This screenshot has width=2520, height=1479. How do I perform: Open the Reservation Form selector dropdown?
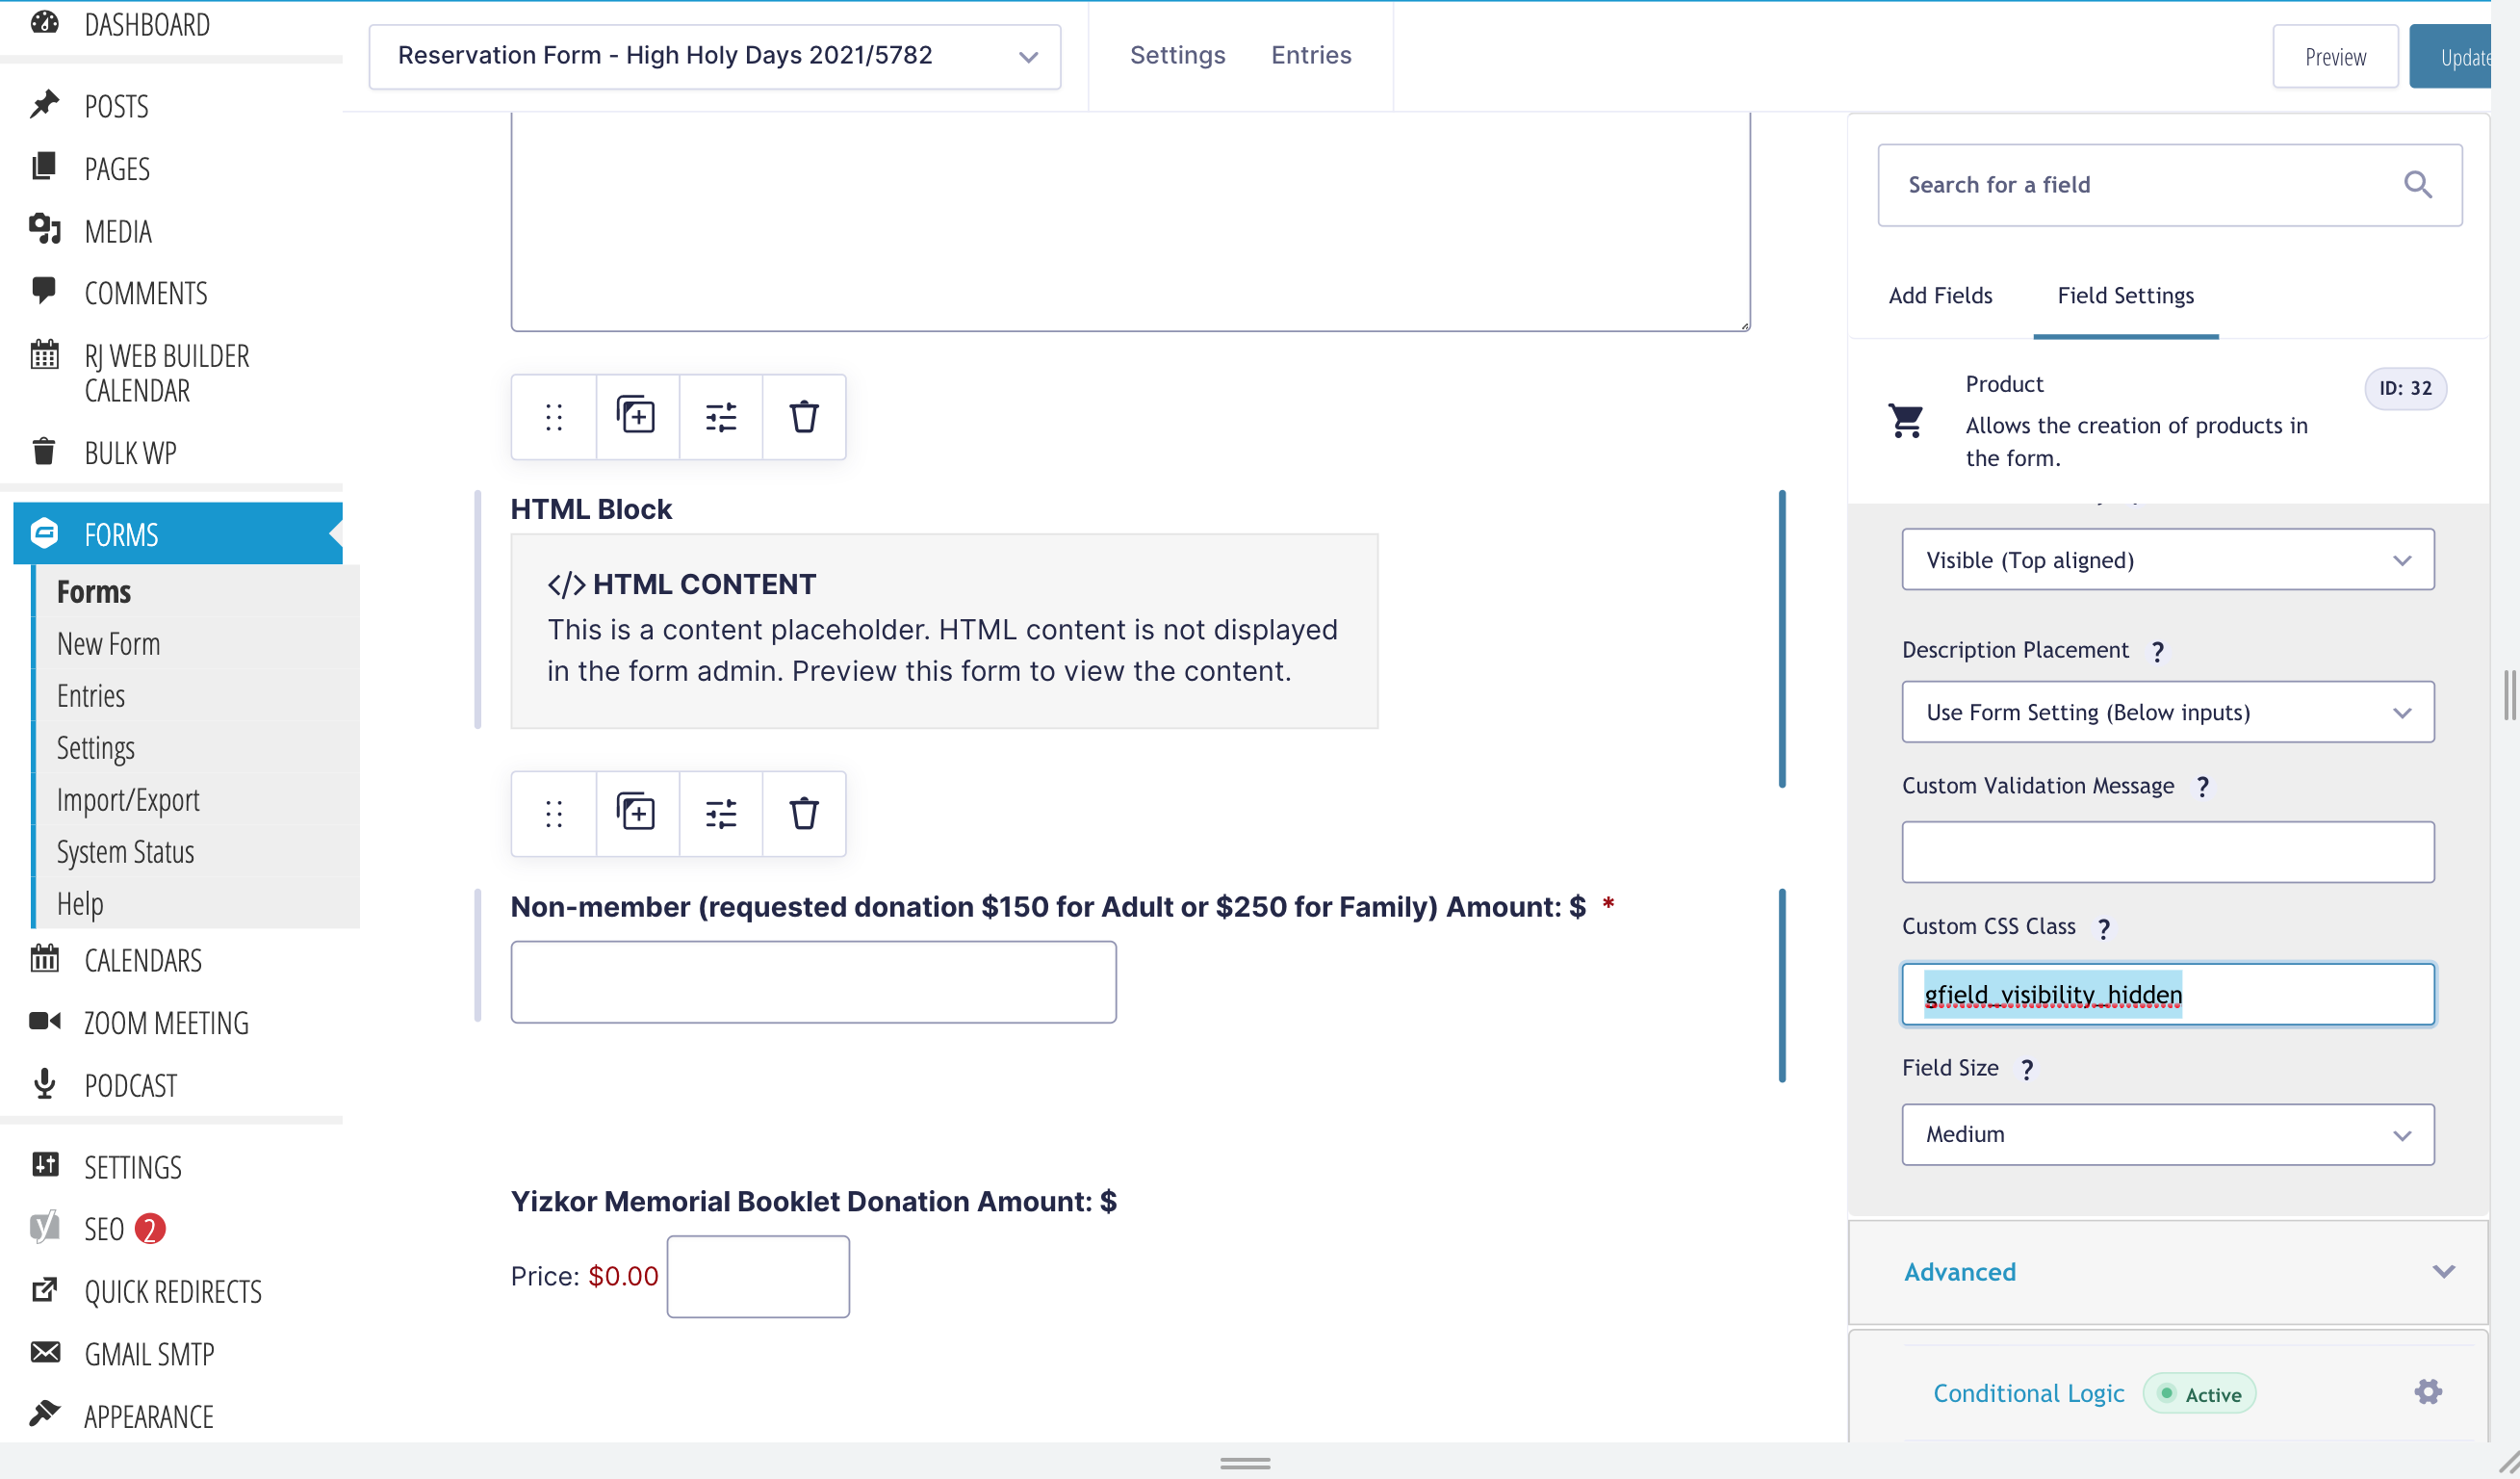[714, 56]
